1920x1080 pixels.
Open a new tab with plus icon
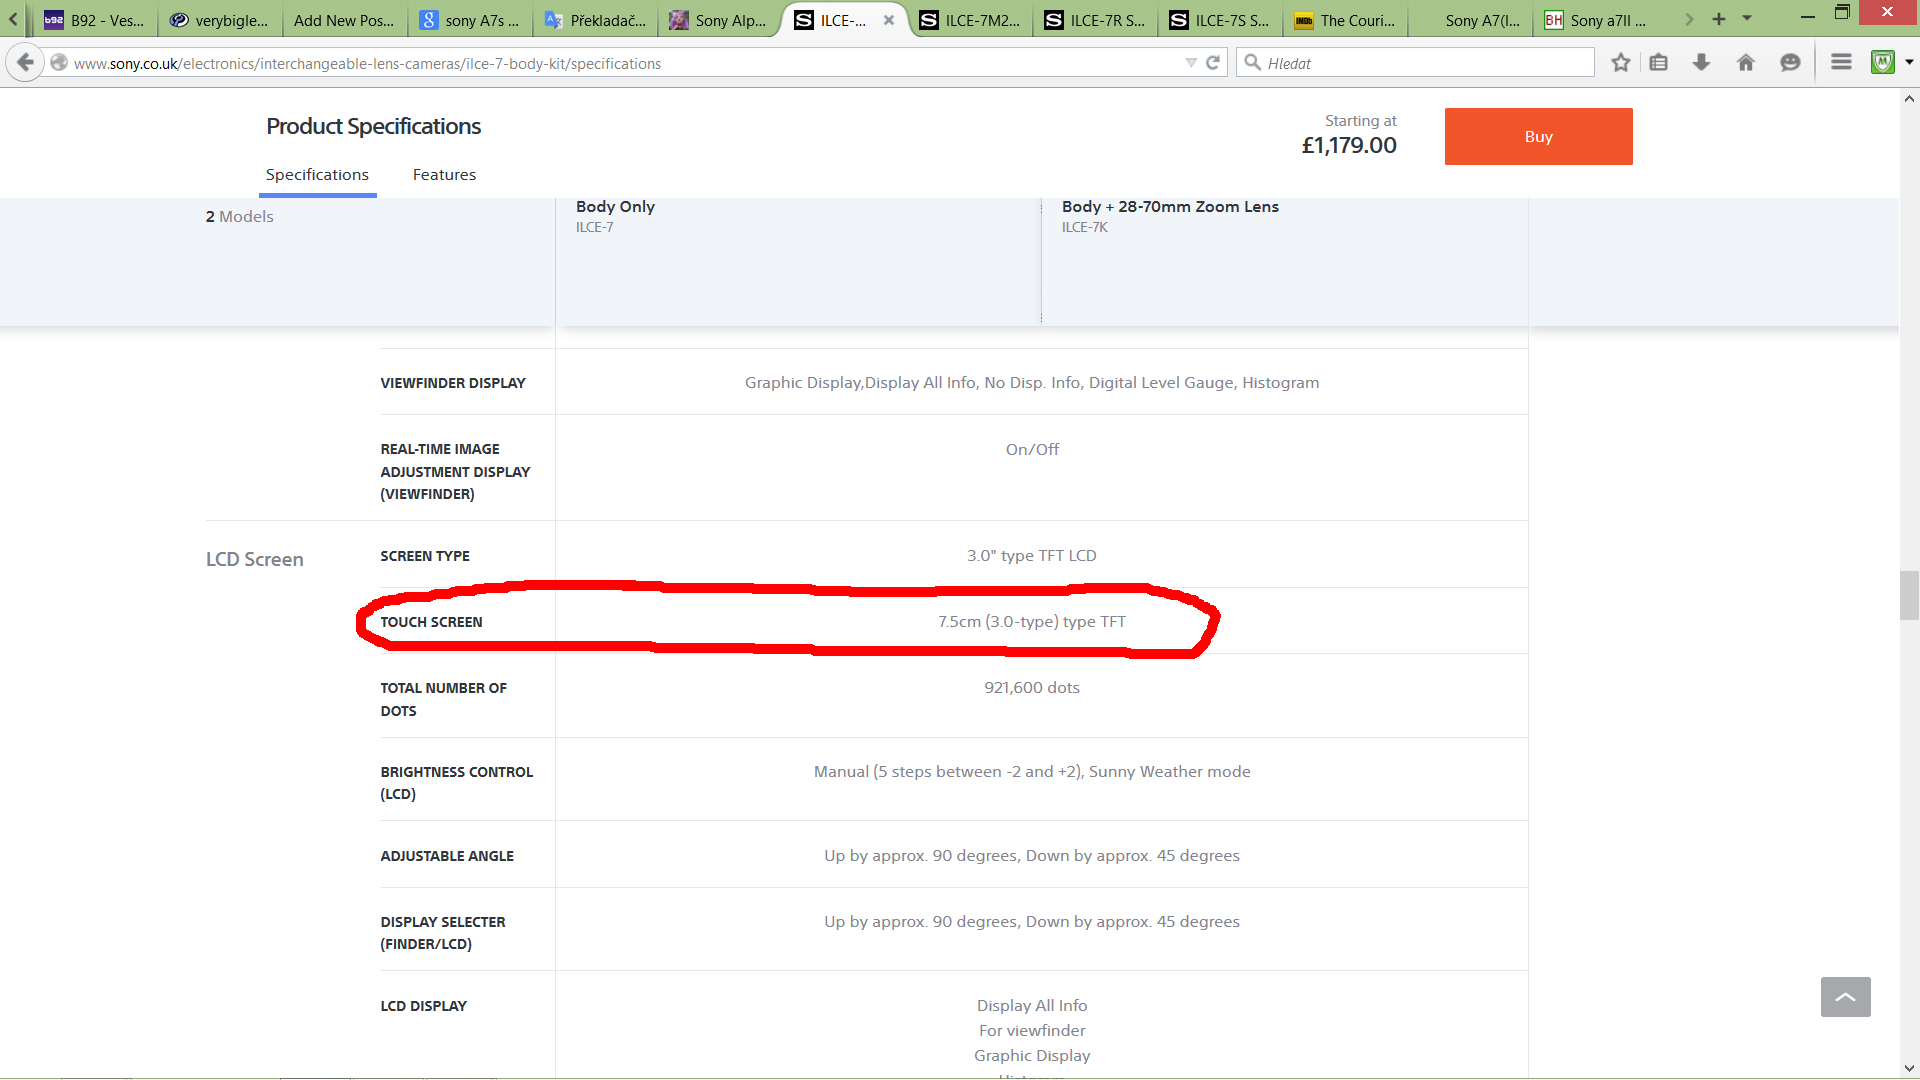point(1719,19)
